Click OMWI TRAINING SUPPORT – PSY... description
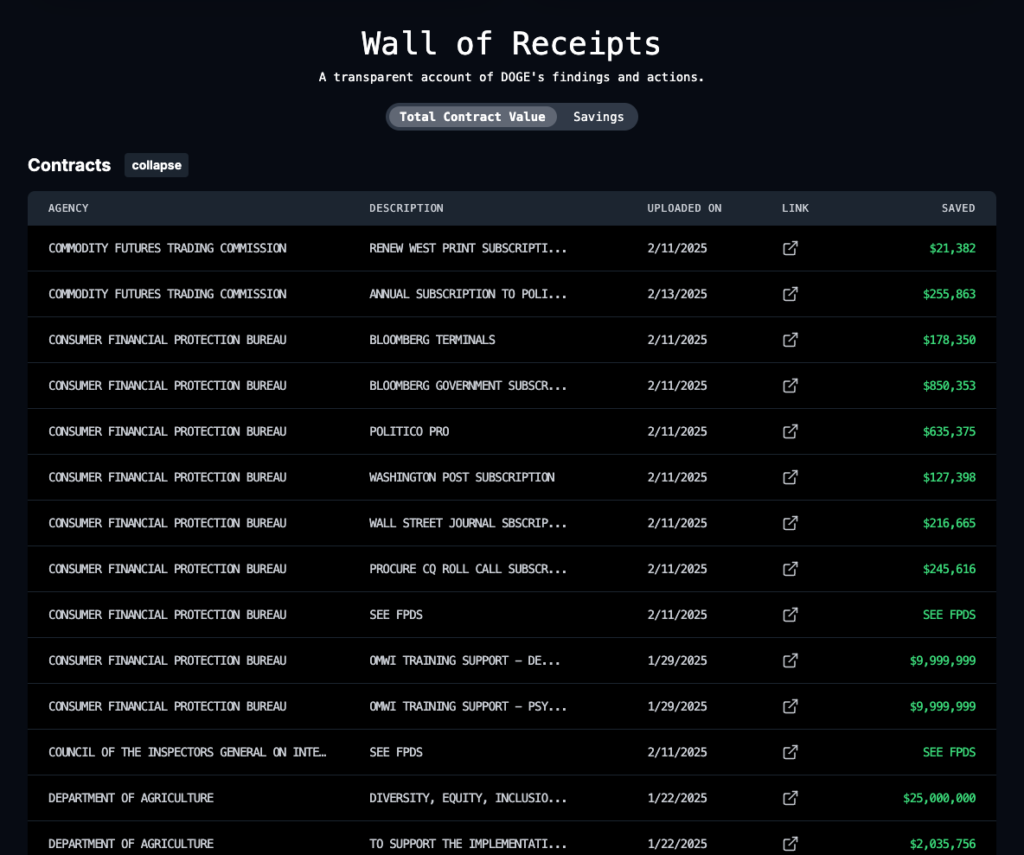Screen dimensions: 1024x855 [x=468, y=706]
